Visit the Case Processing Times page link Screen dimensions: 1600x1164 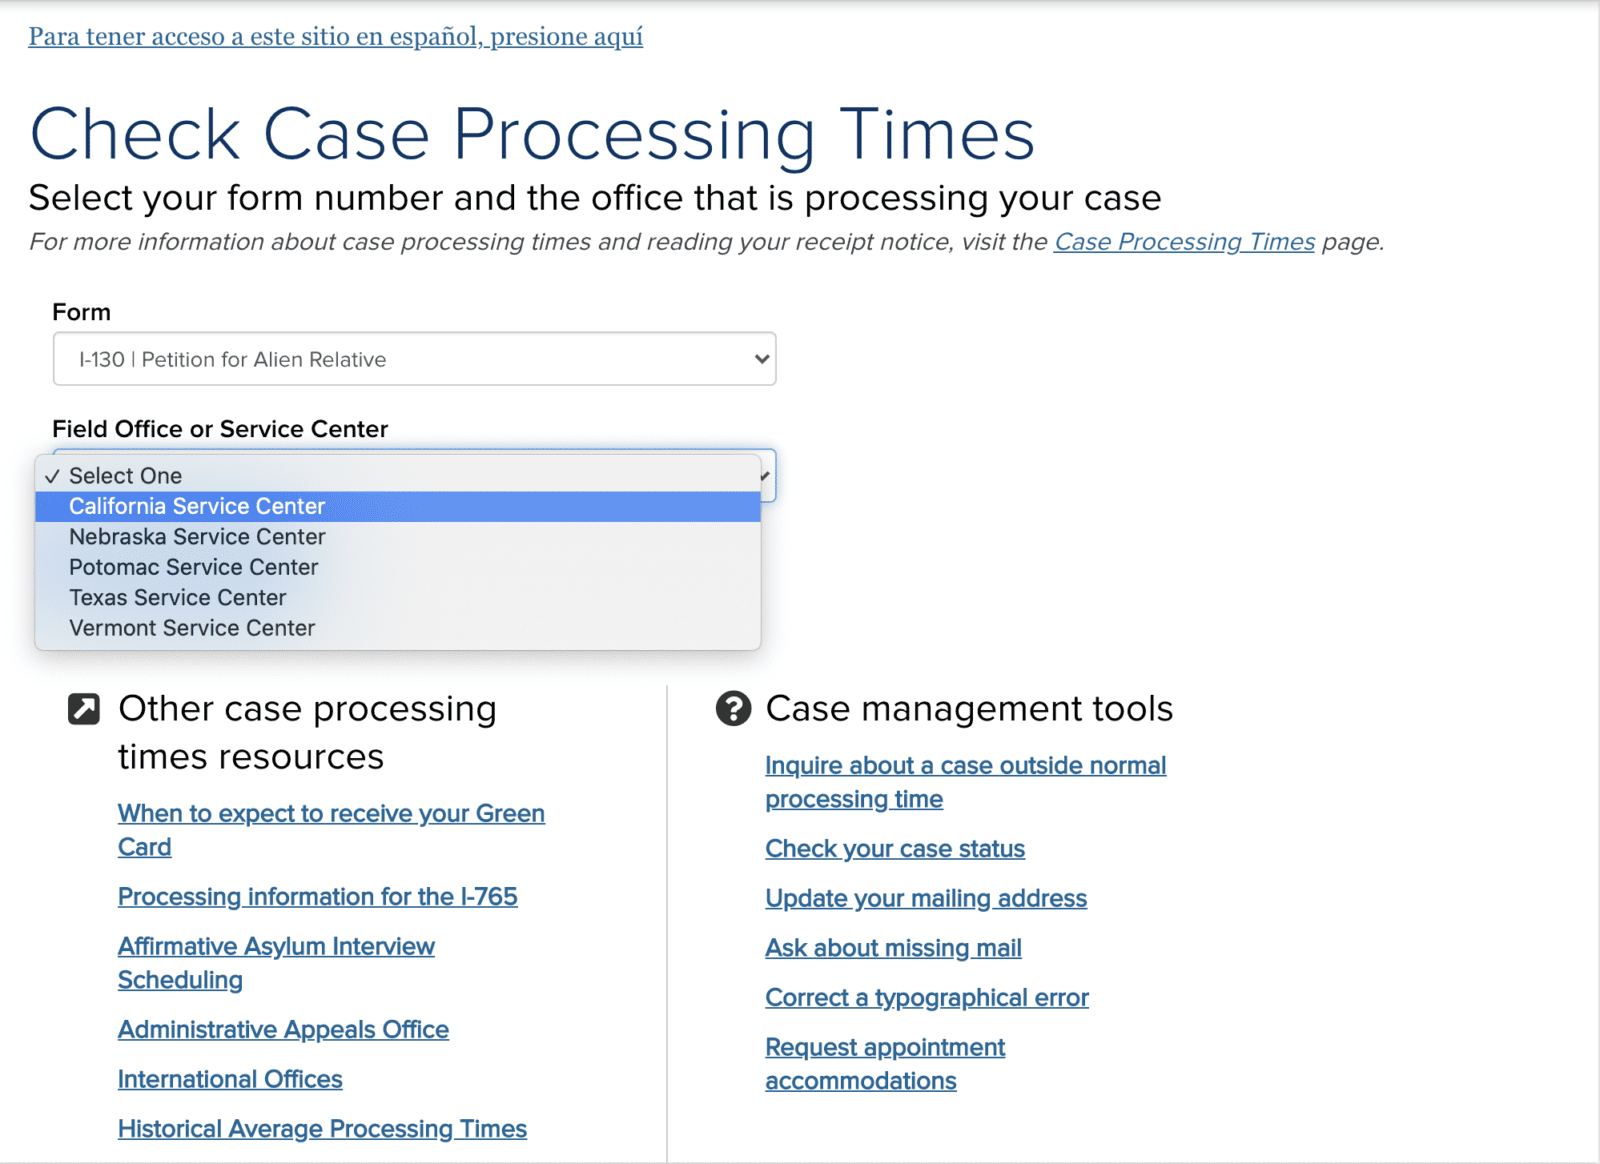point(1184,242)
